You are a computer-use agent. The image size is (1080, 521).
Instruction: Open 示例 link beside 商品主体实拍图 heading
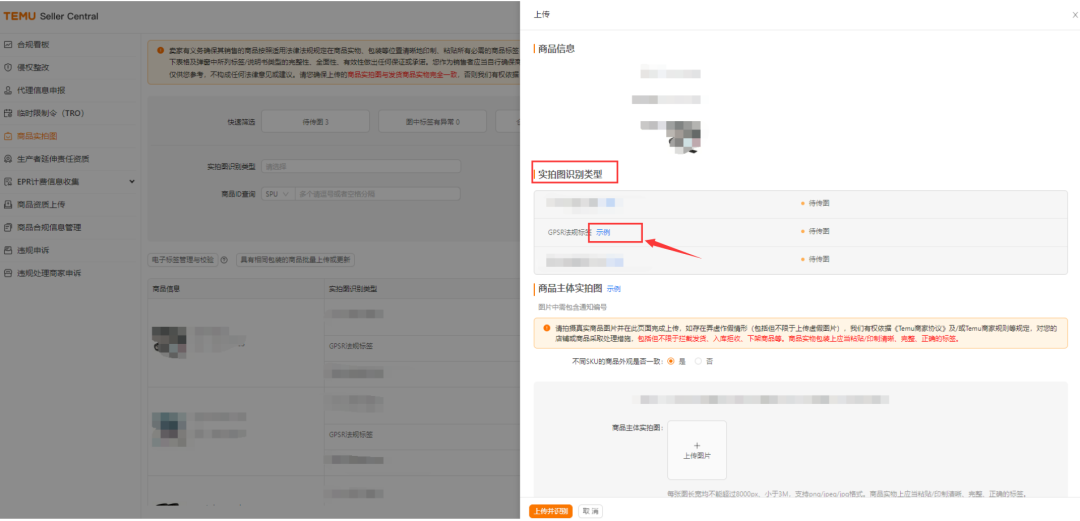tap(614, 289)
